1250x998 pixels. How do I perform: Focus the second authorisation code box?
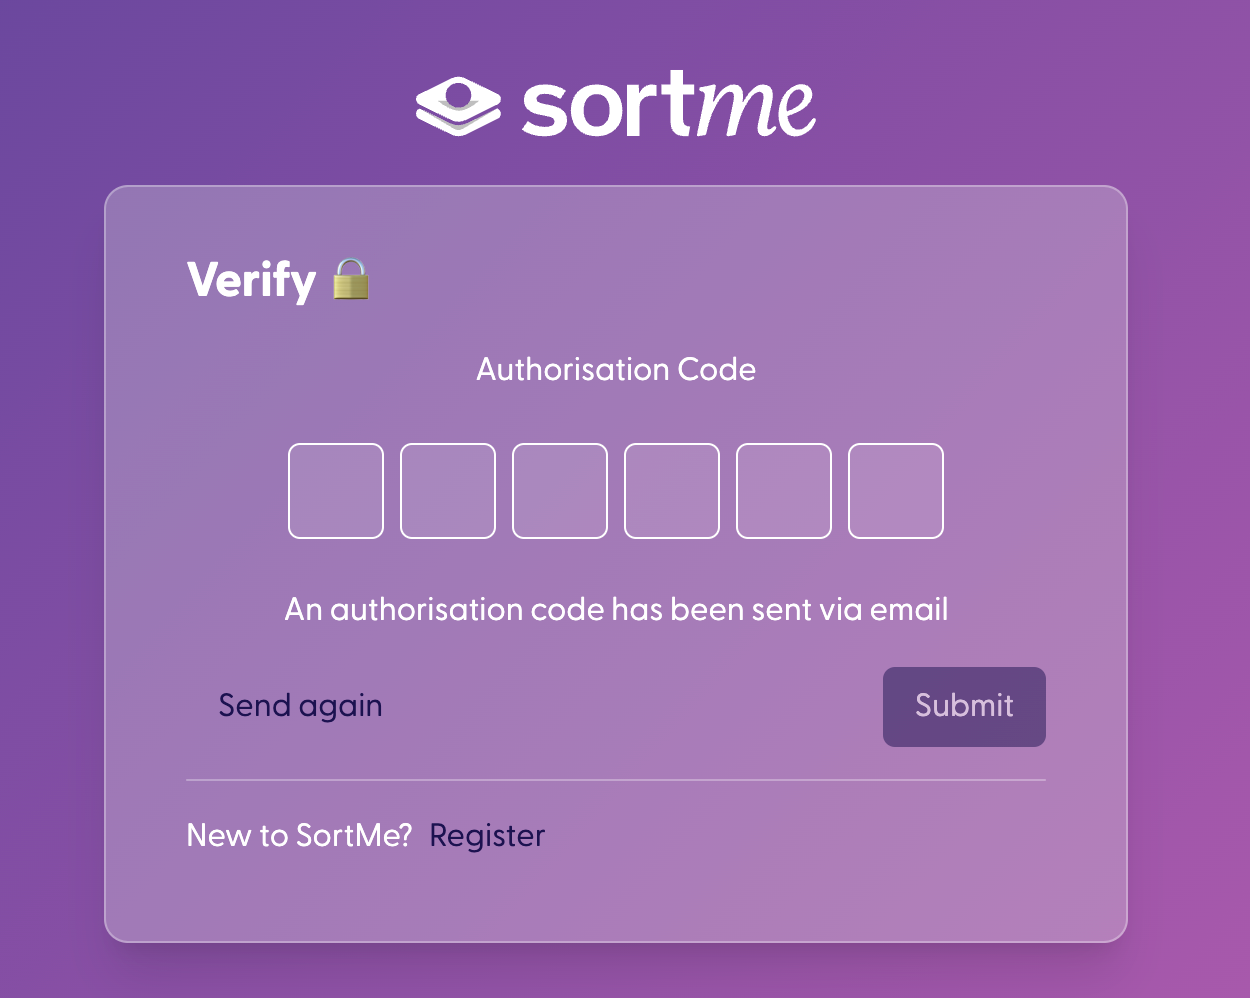[x=448, y=491]
